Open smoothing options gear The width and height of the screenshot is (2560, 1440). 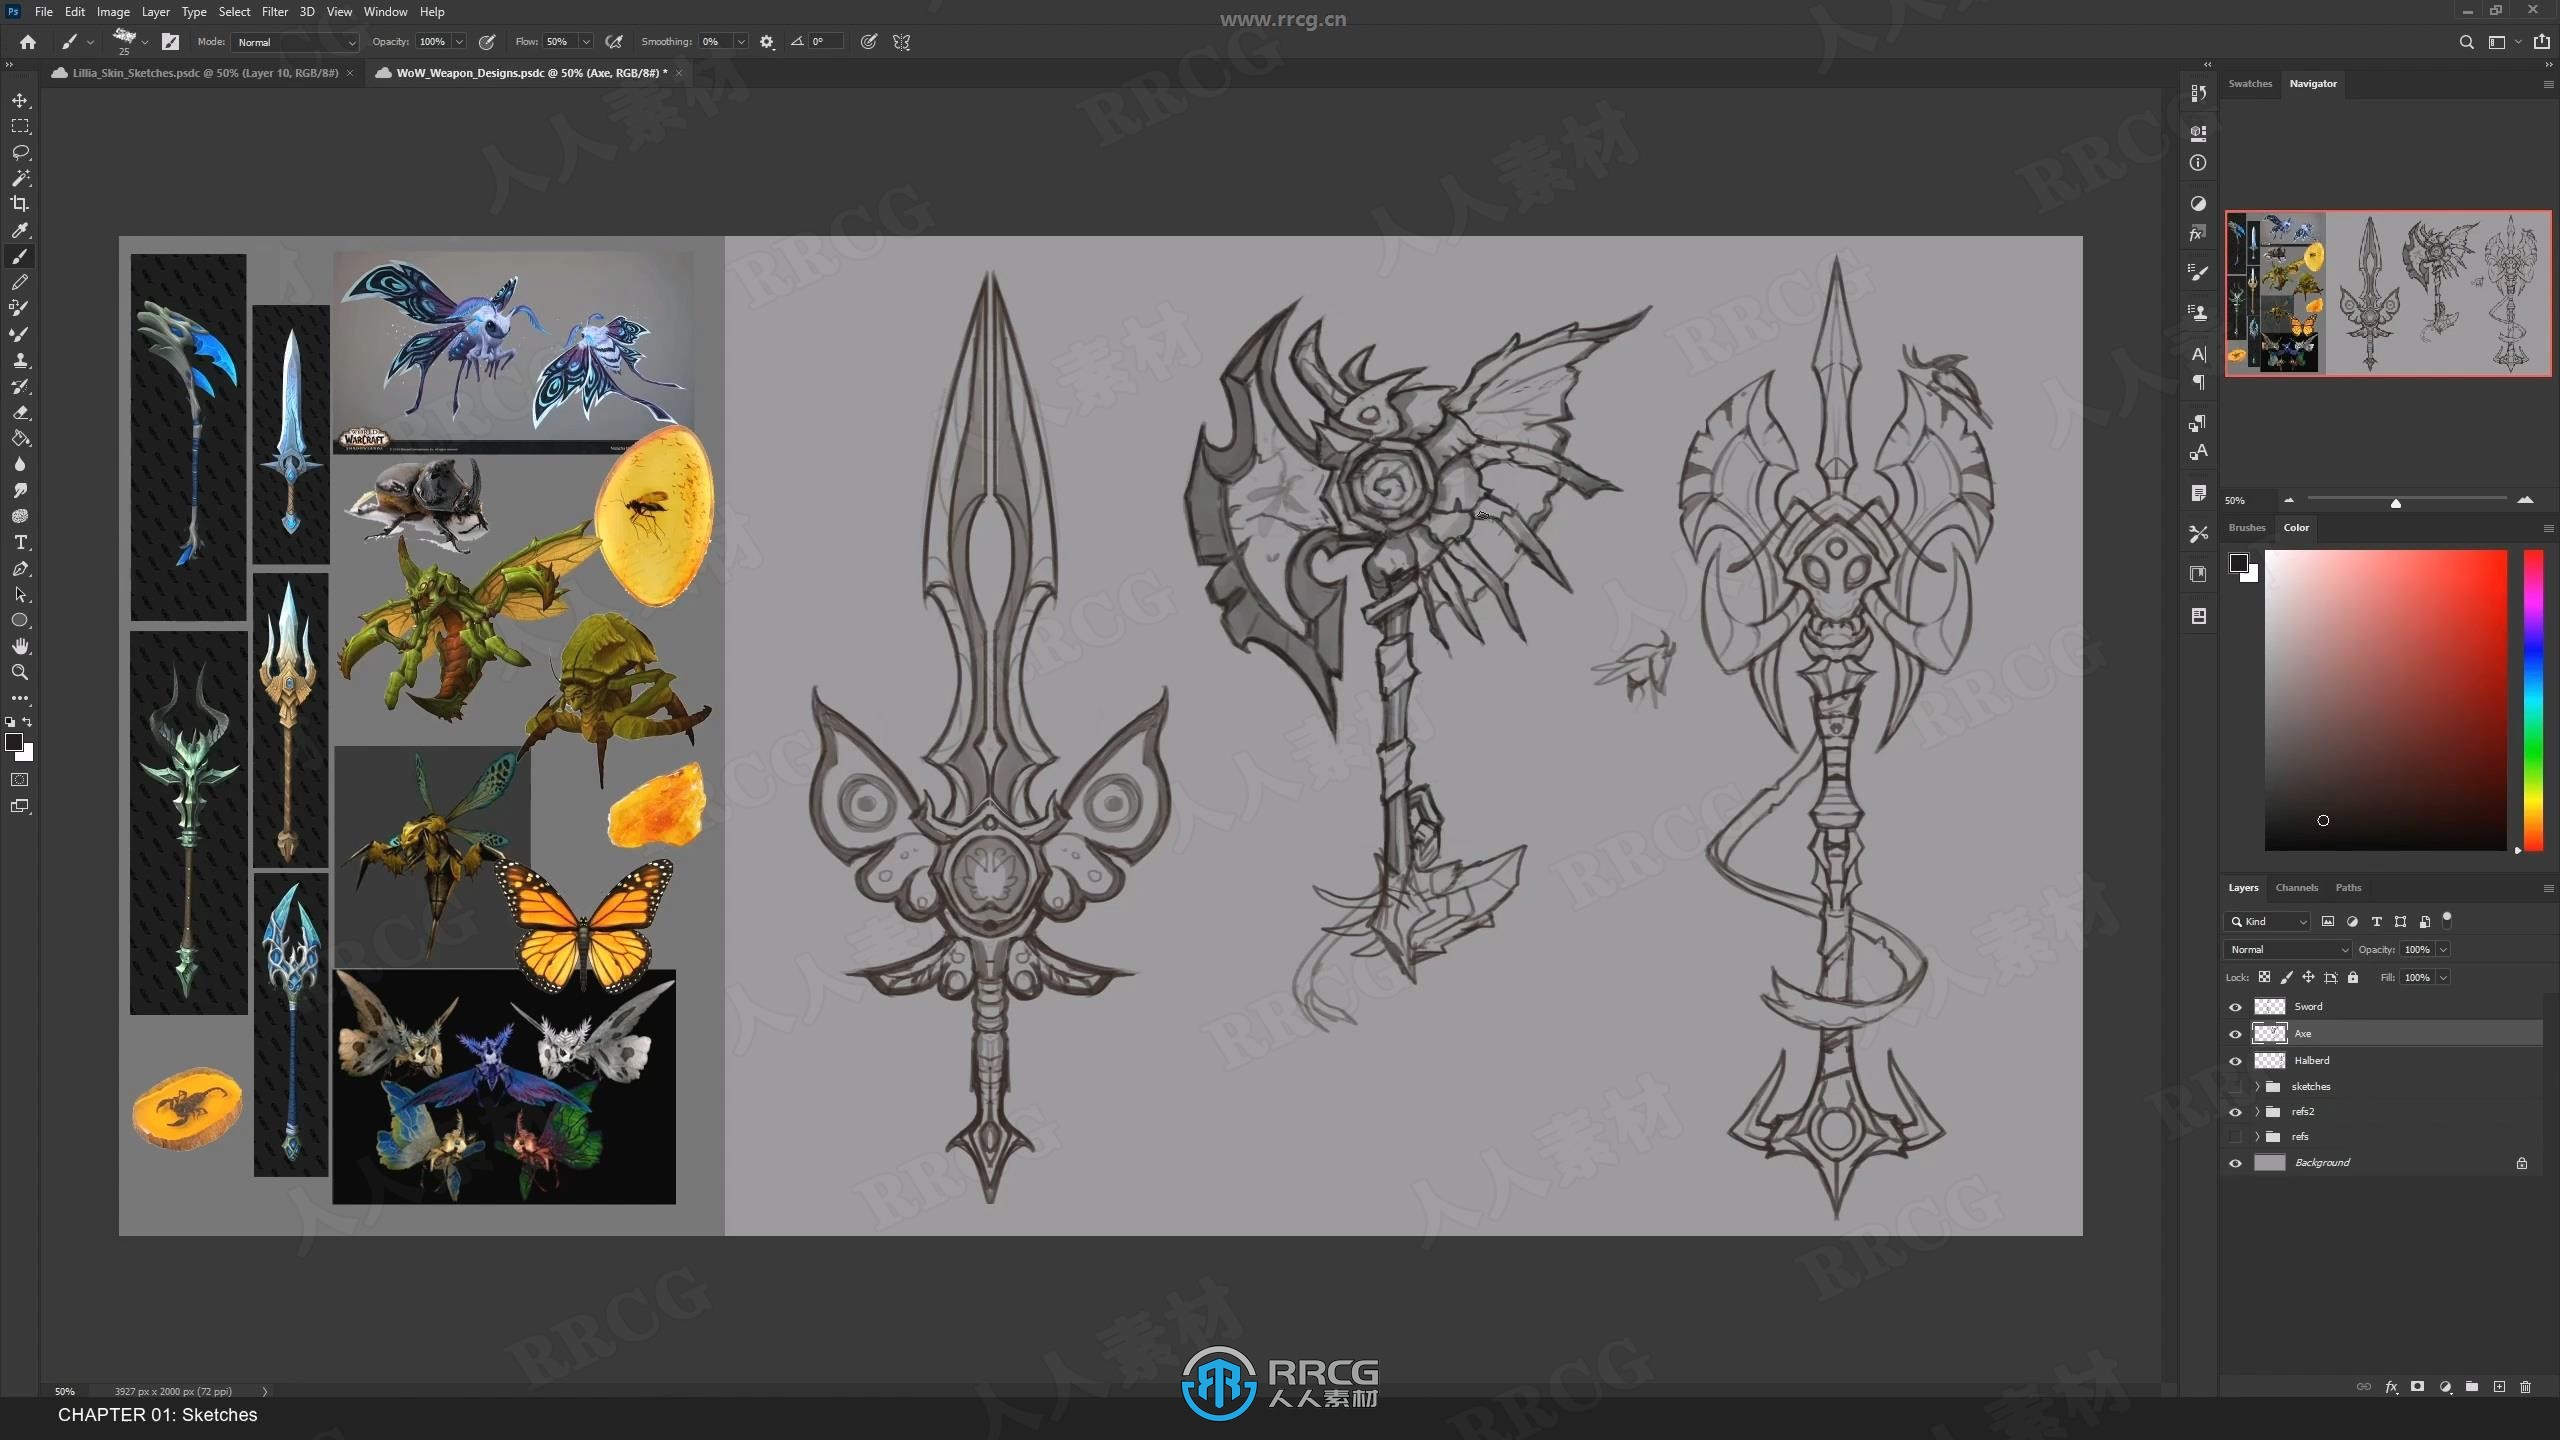[x=767, y=42]
